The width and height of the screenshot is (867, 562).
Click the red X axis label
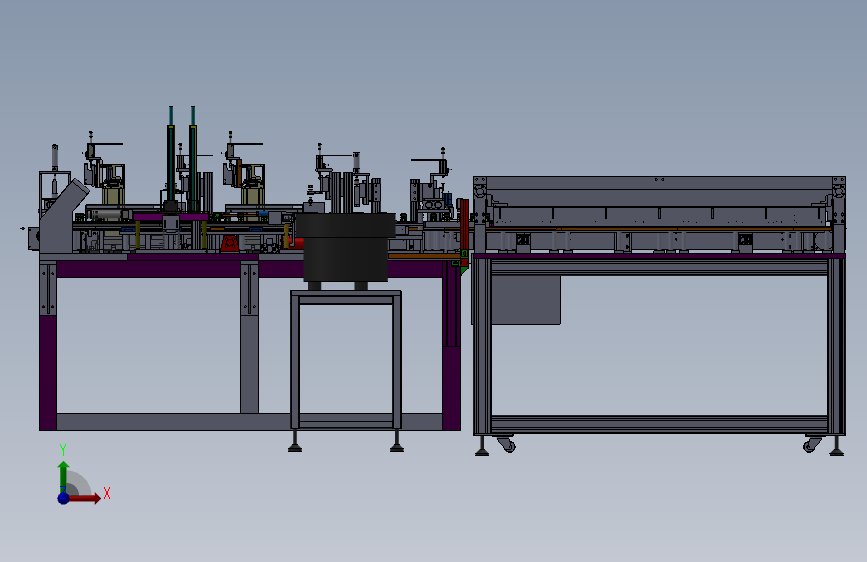(107, 493)
